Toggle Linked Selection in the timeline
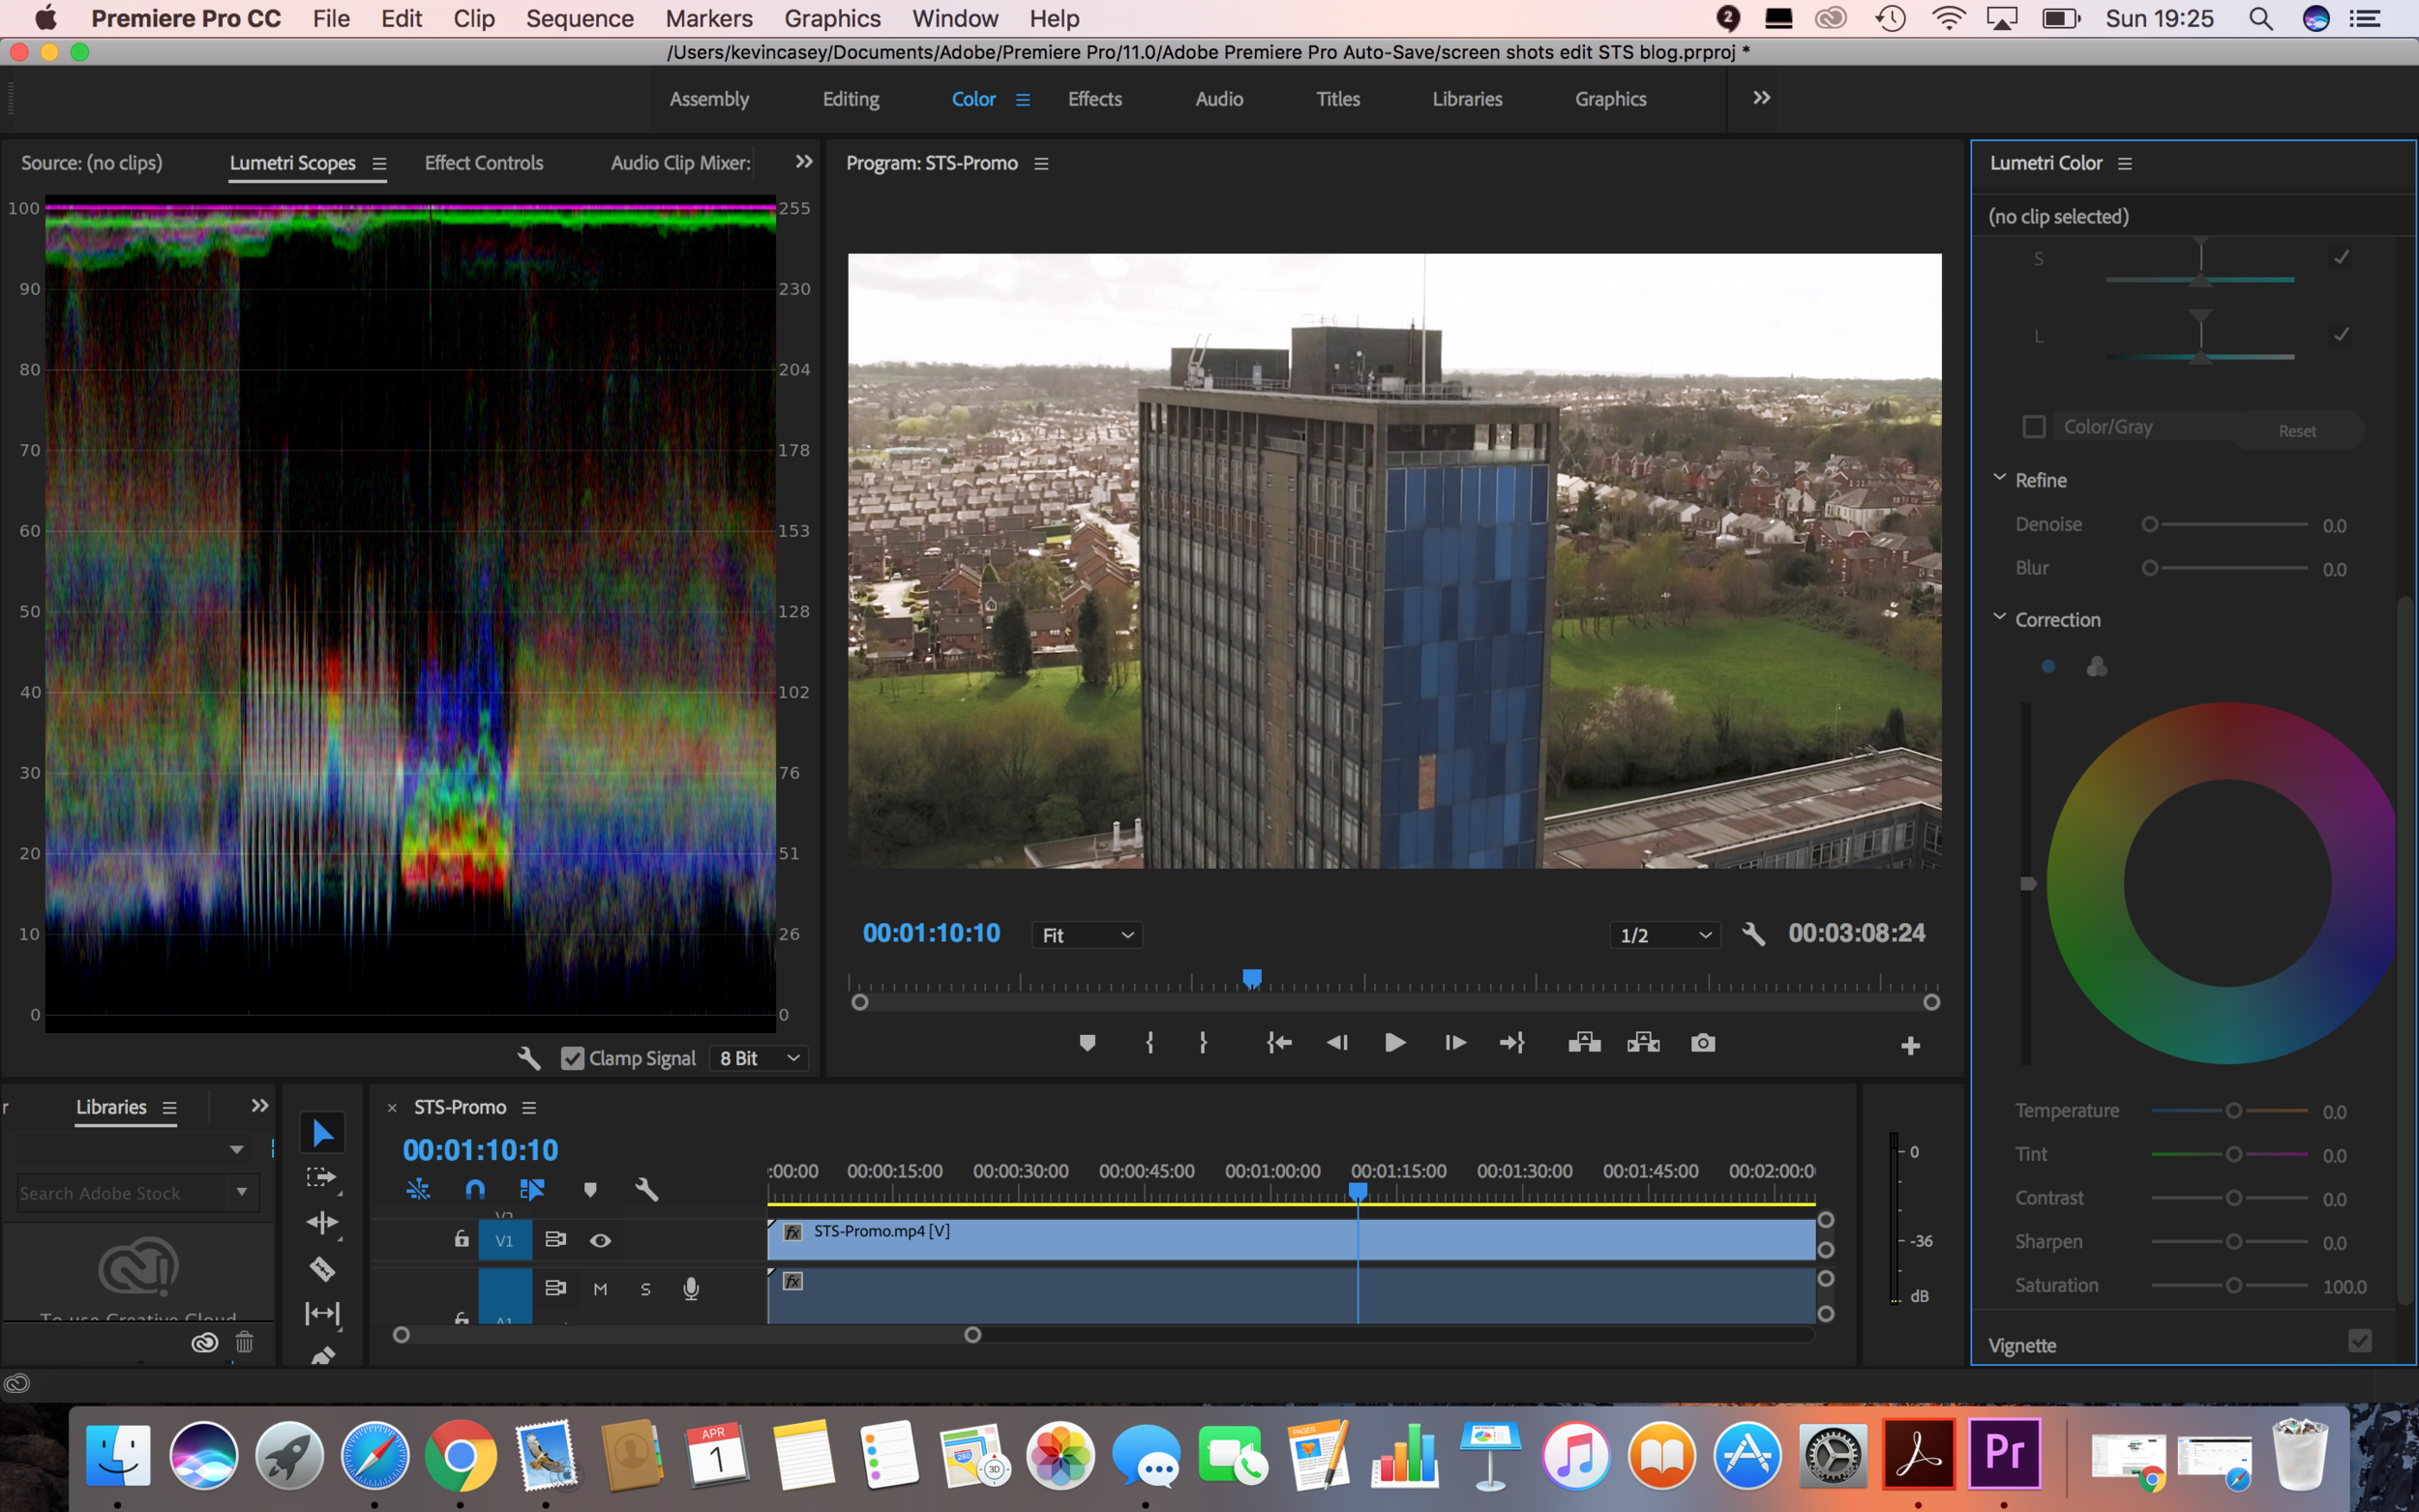Viewport: 2419px width, 1512px height. (532, 1189)
